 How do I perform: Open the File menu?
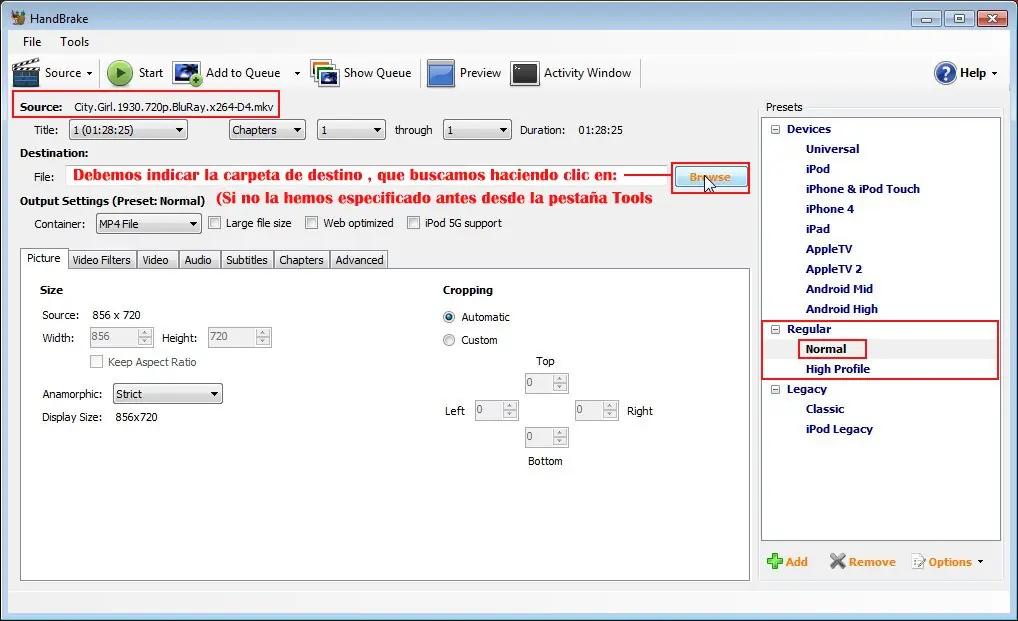[32, 42]
